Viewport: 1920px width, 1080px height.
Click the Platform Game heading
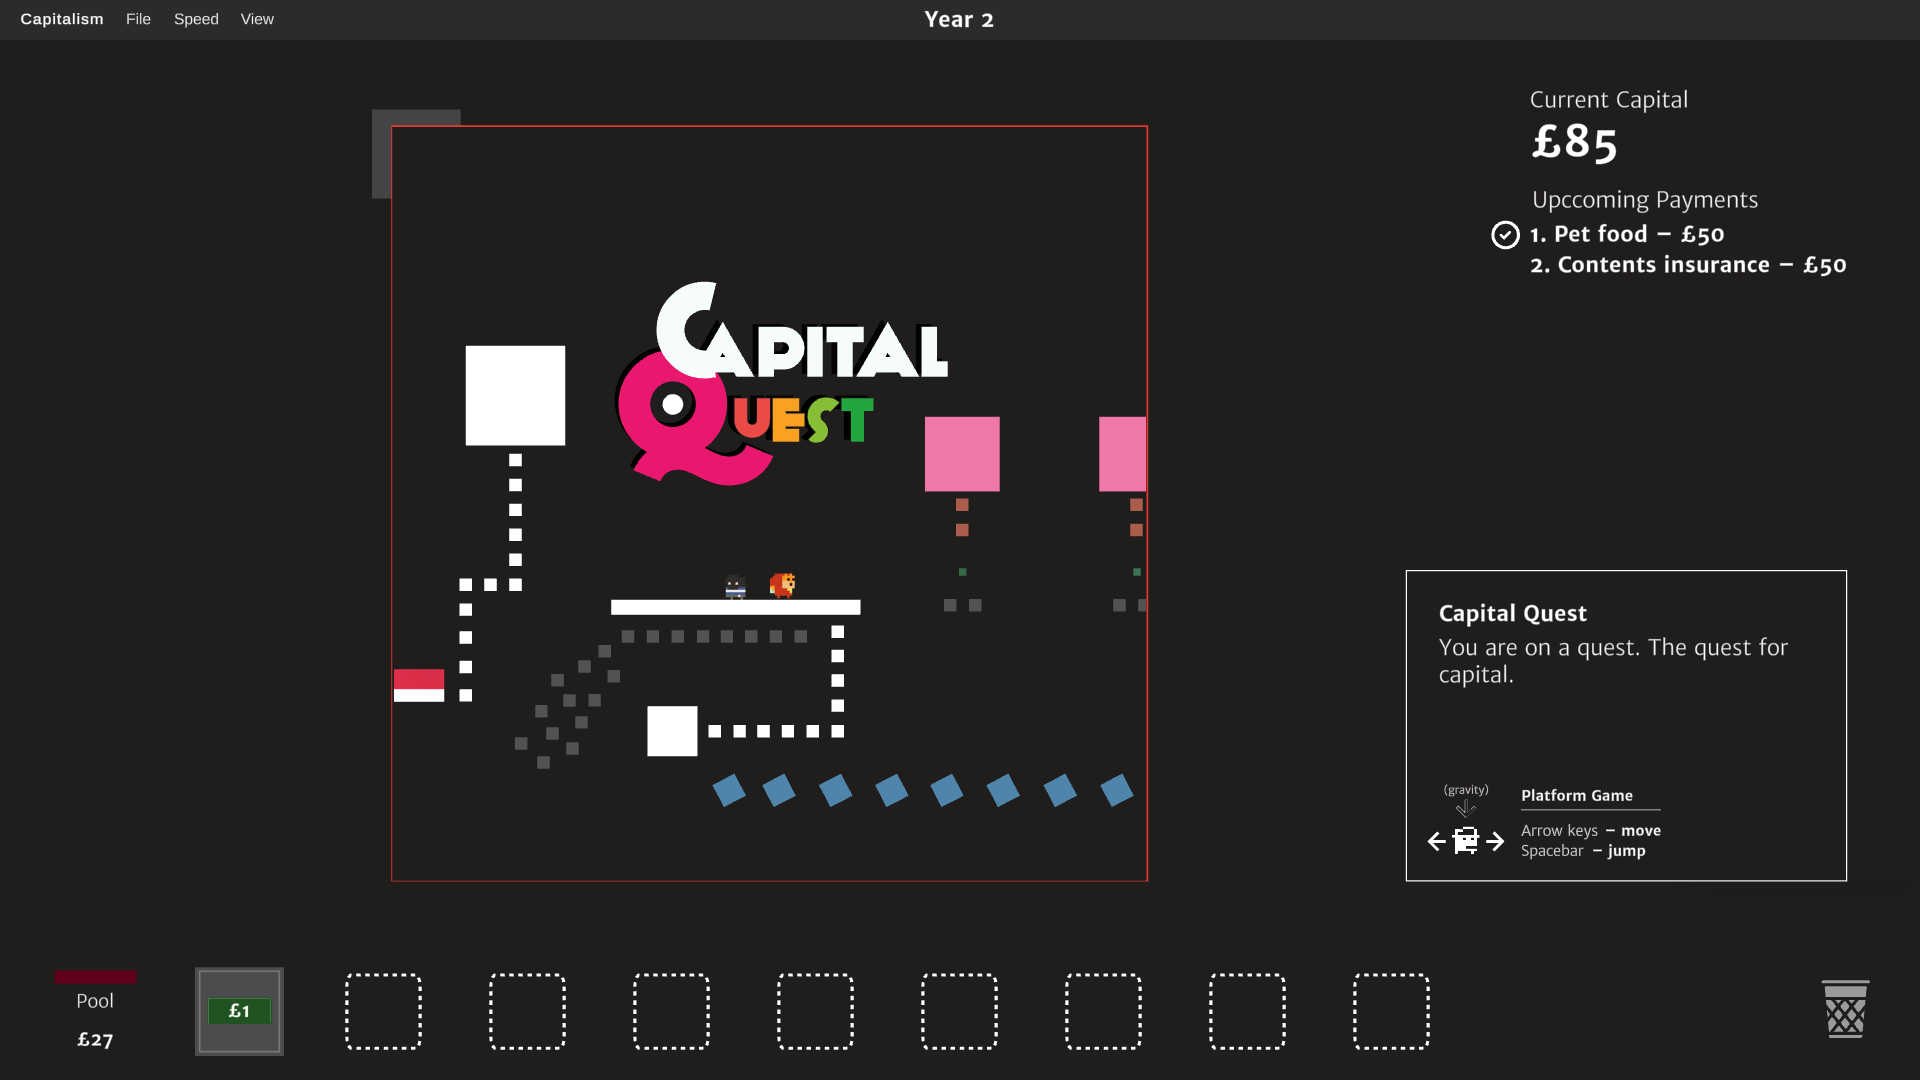1577,796
